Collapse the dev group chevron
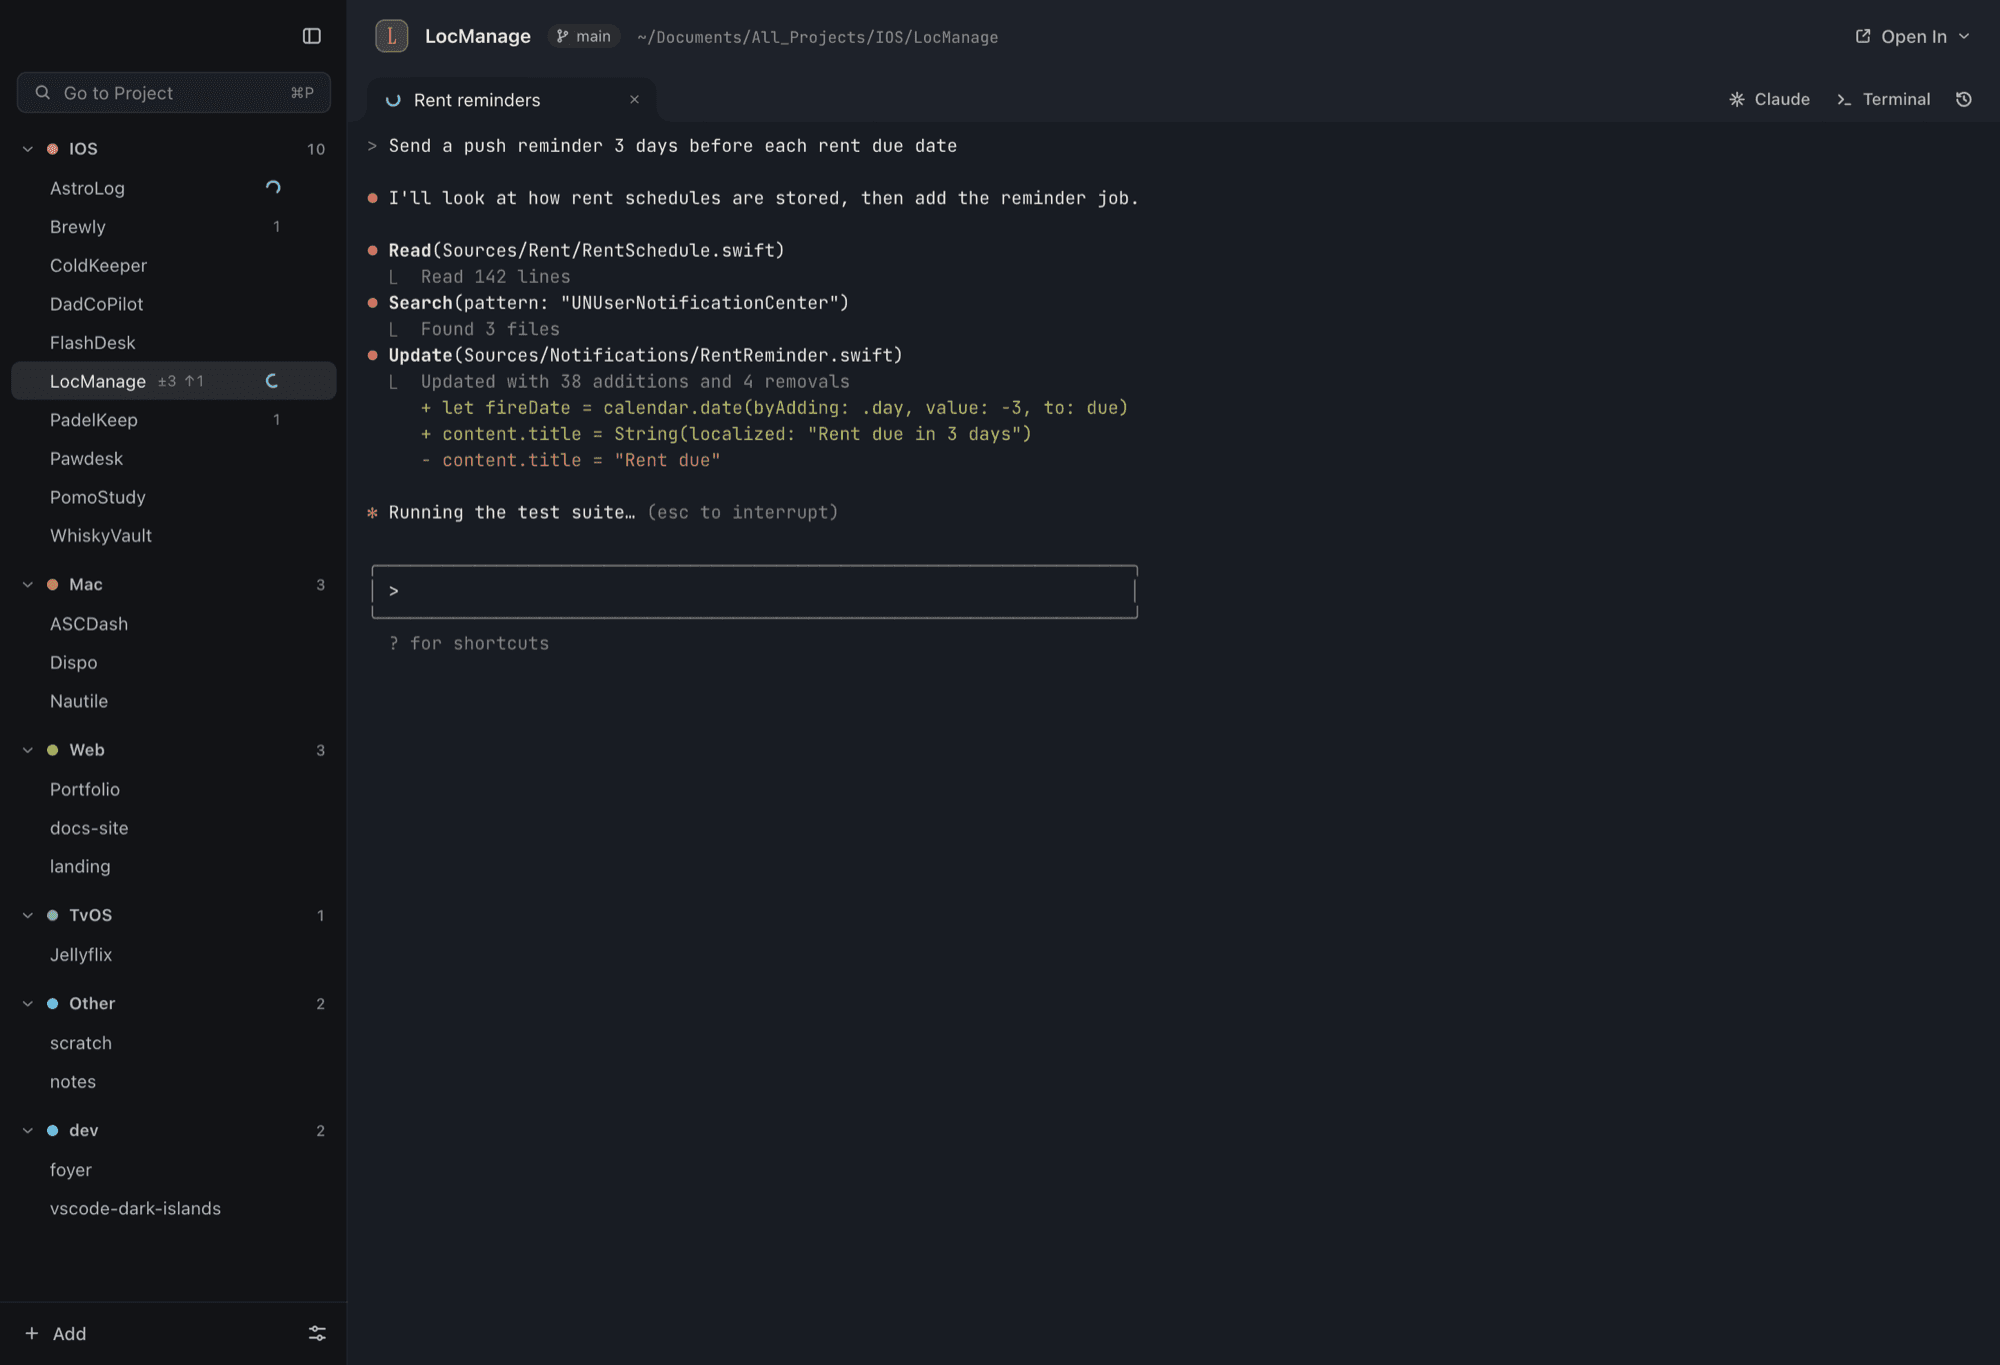The image size is (2000, 1365). coord(28,1130)
